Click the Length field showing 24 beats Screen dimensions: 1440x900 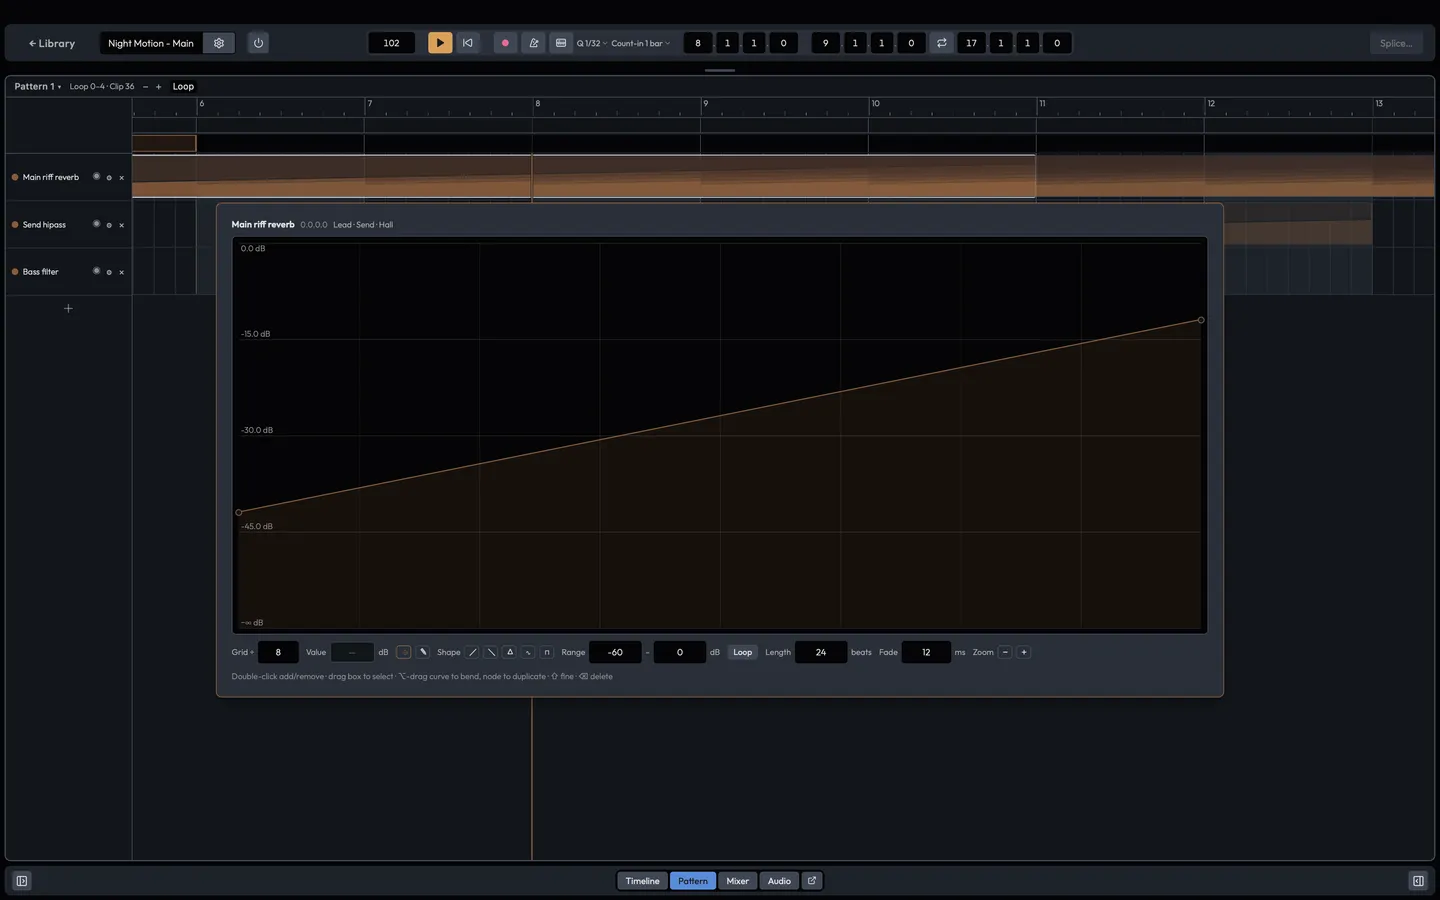point(821,652)
